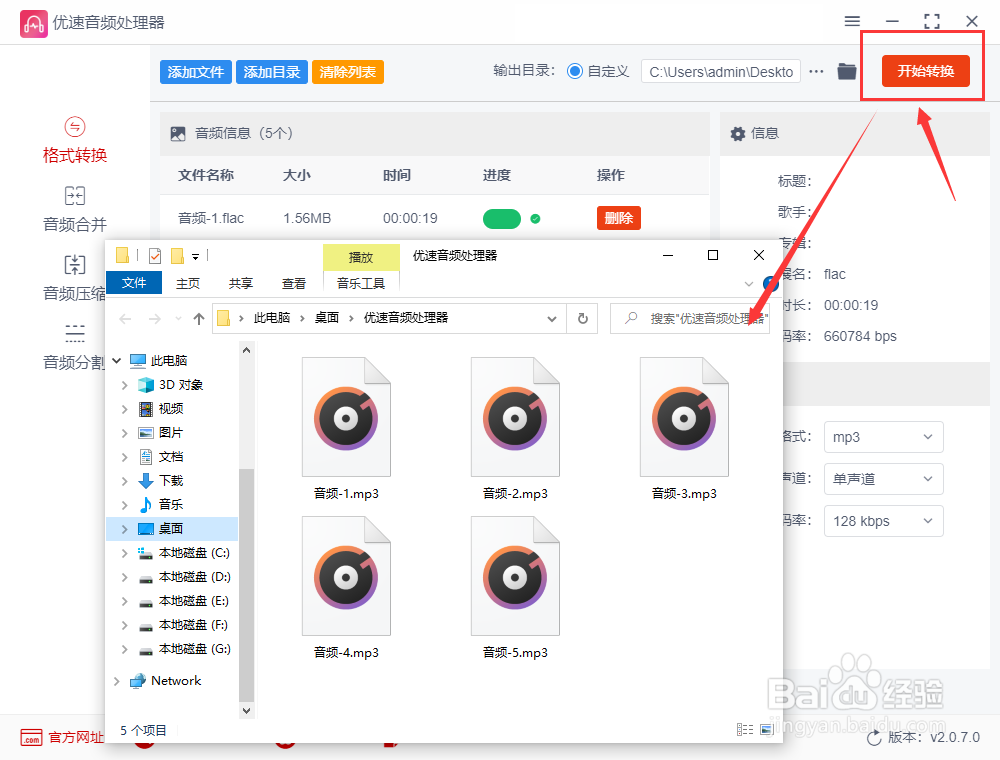Select 音频-3.mp3 file icon
This screenshot has height=760, width=1000.
(684, 417)
